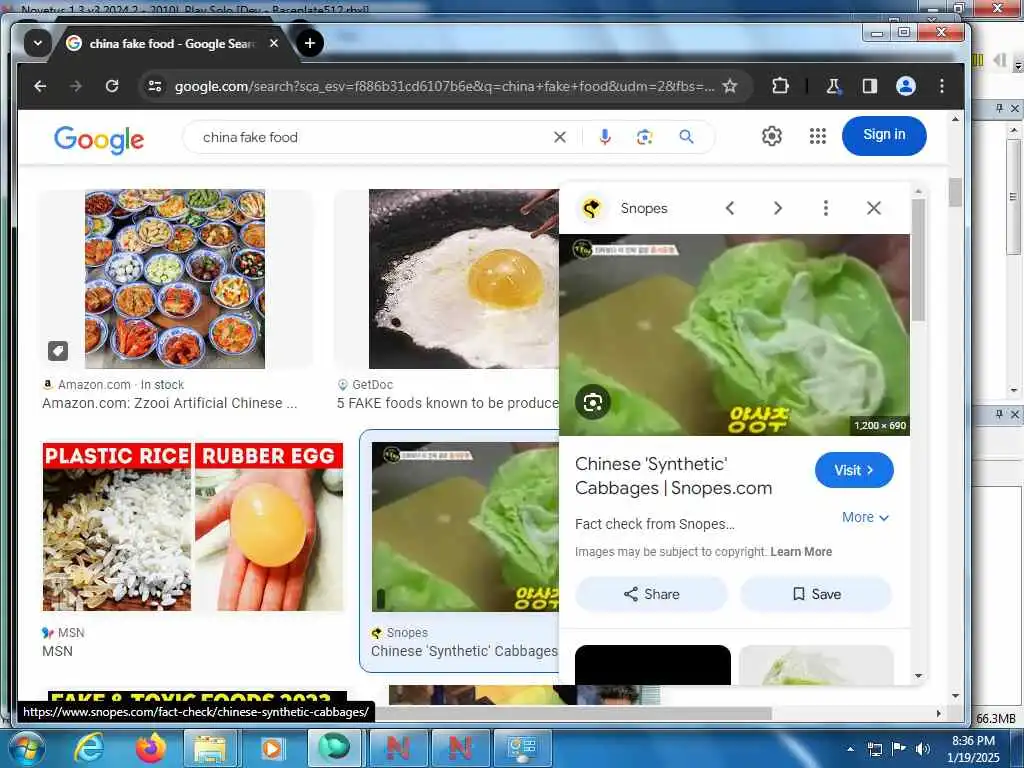The image size is (1024, 768).
Task: Click the china fake food search field
Action: coord(372,137)
